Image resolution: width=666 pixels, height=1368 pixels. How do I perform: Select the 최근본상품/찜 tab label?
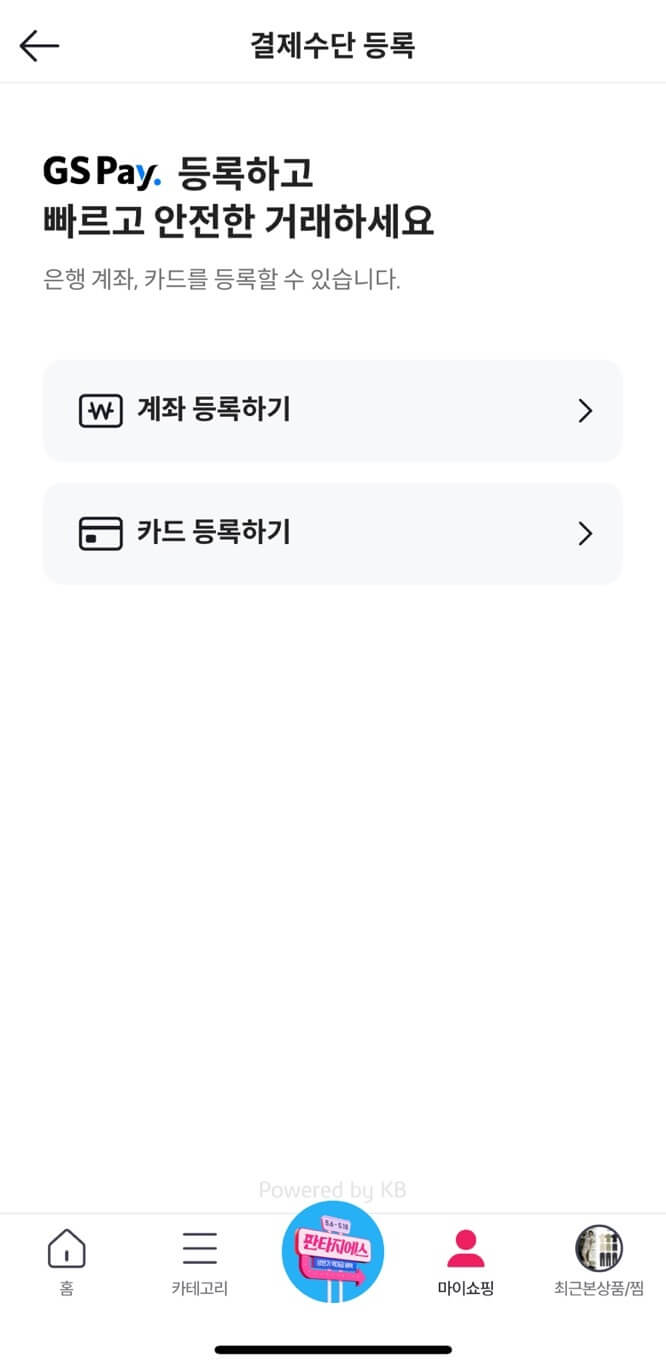coord(599,1289)
